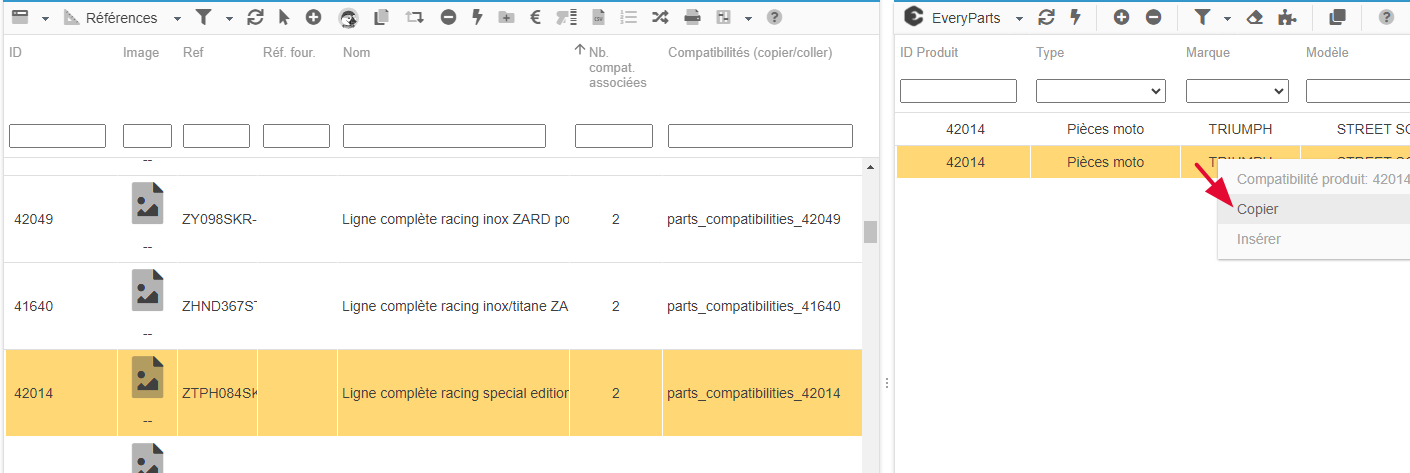Click the plus icon in EveryParts toolbar
Screen dimensions: 1410x473
coord(1121,18)
